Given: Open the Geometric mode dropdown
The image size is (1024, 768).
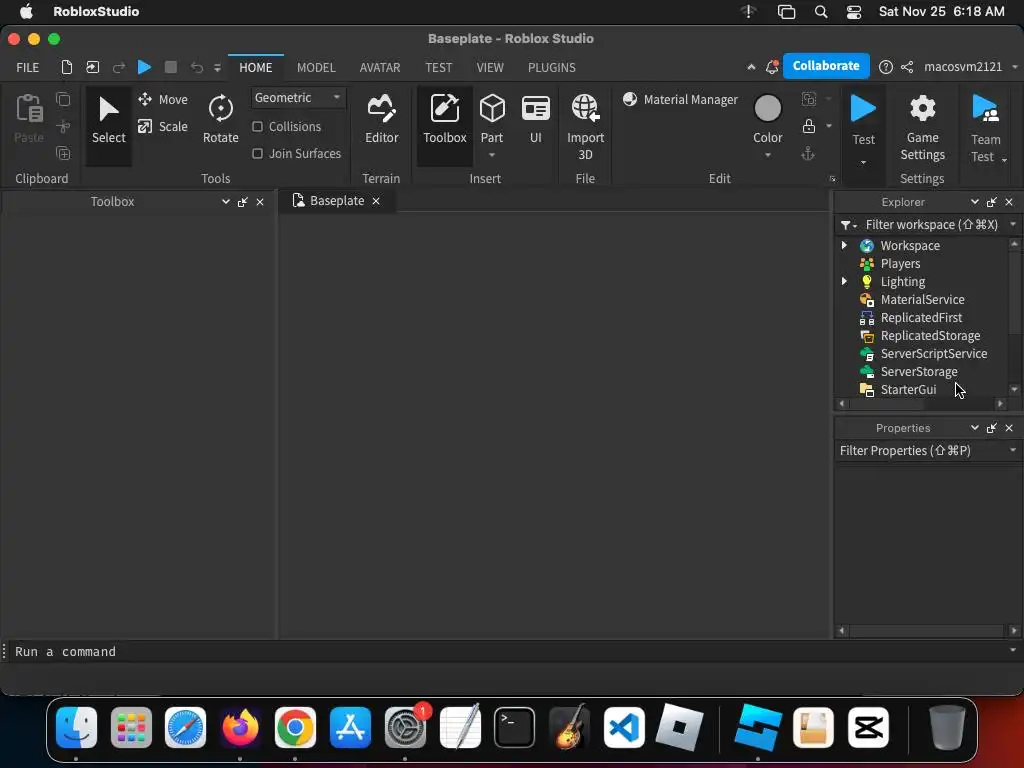Looking at the screenshot, I should (x=297, y=98).
